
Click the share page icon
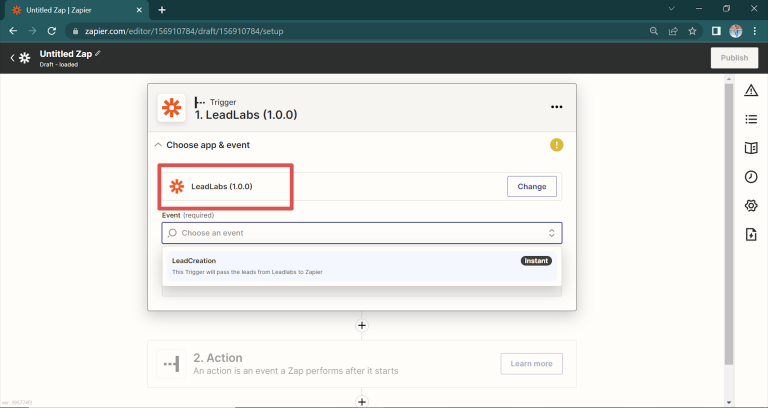click(673, 31)
